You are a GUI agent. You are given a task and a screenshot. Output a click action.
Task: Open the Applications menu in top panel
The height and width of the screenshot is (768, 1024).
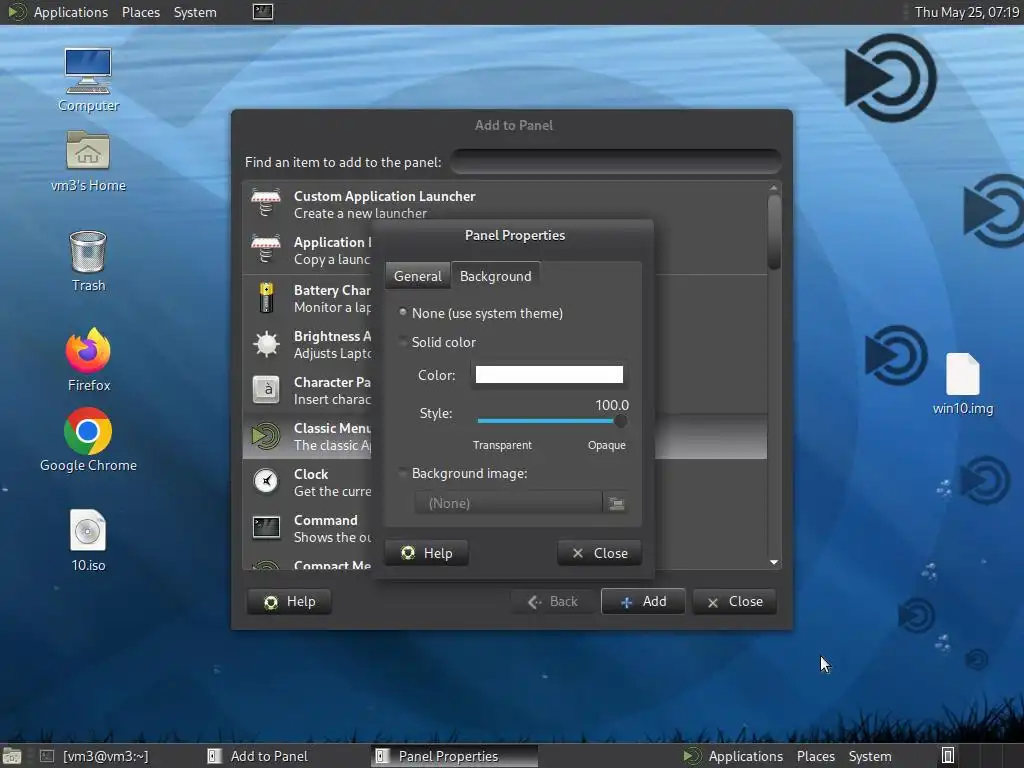click(71, 12)
